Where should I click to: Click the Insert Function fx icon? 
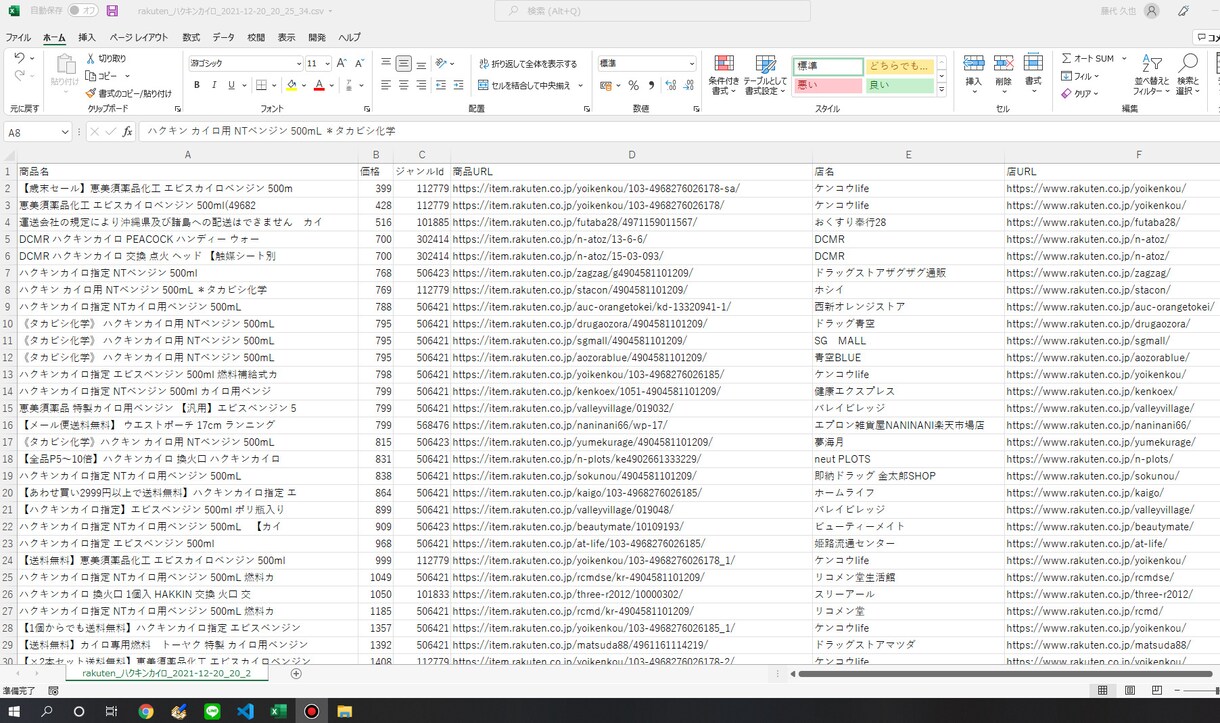tap(127, 131)
